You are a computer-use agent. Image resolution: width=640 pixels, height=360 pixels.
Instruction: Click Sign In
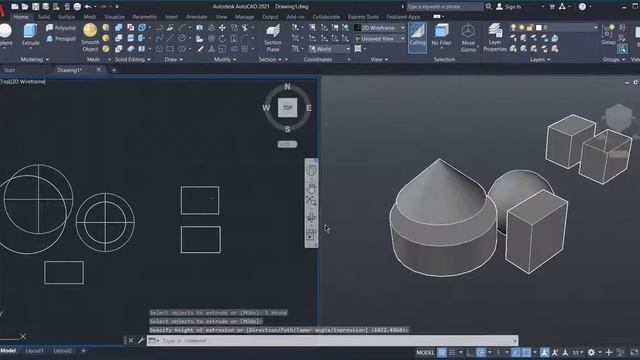click(x=509, y=7)
